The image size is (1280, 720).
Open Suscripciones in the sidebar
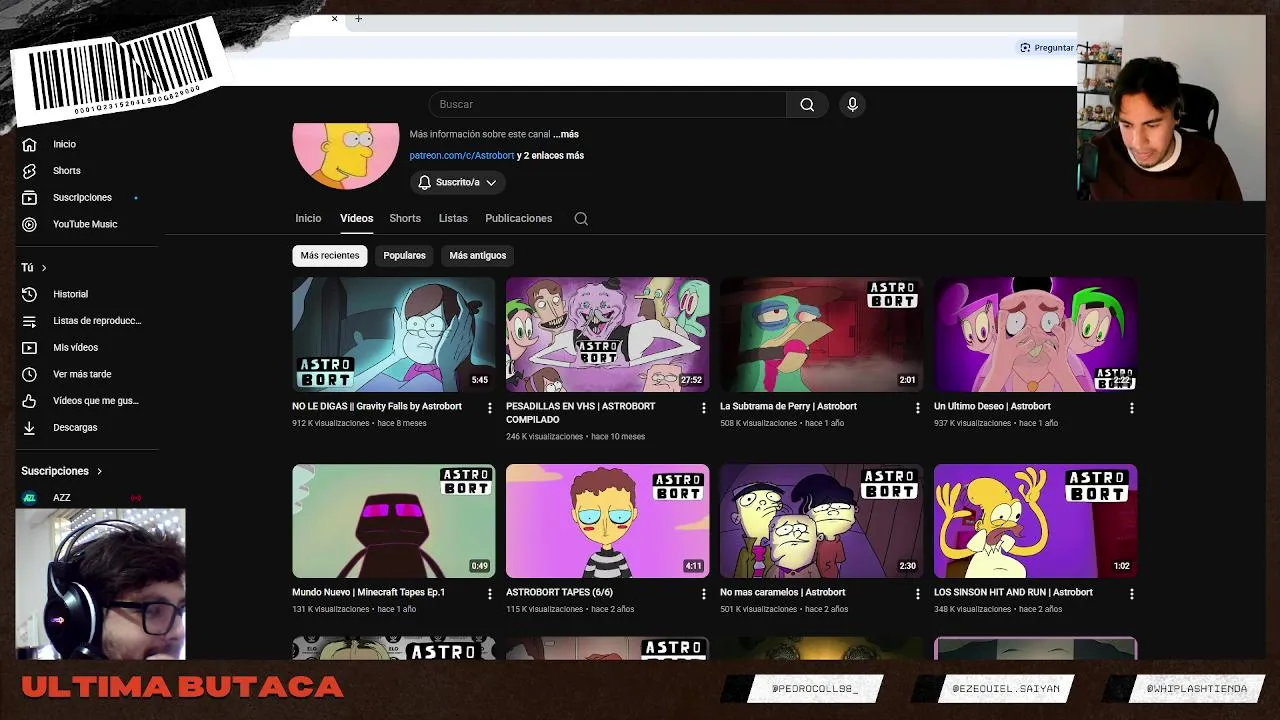click(82, 198)
